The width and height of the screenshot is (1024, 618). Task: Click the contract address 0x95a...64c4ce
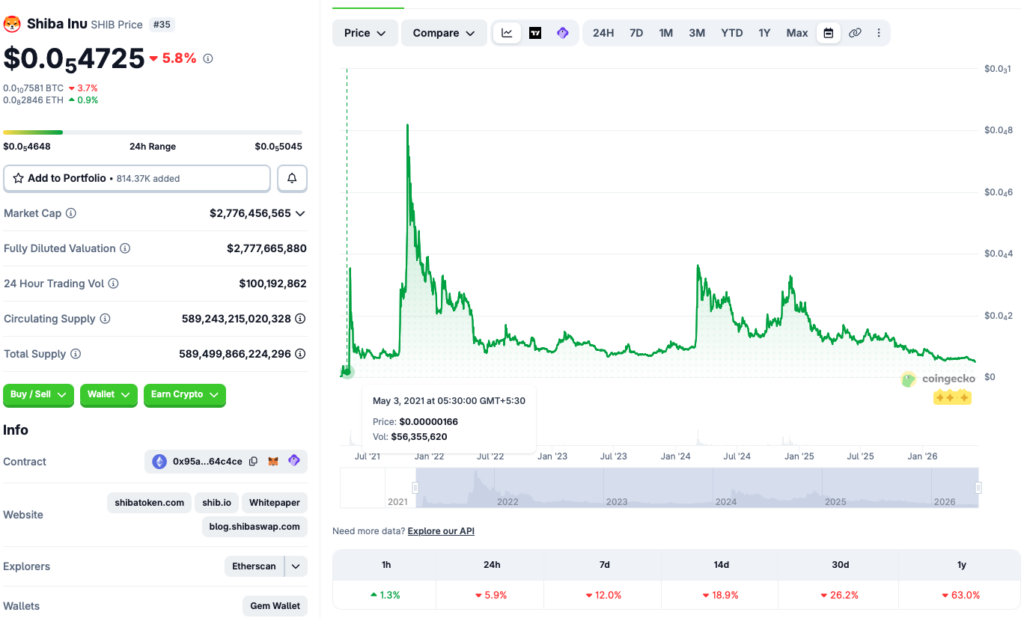pyautogui.click(x=207, y=461)
